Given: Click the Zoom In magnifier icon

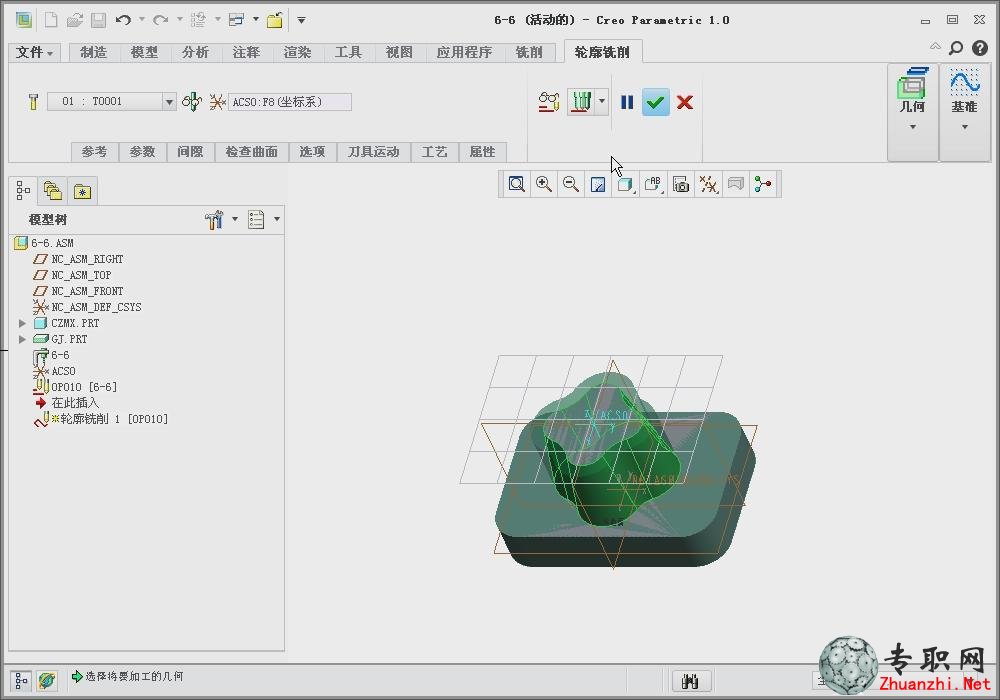Looking at the screenshot, I should (x=544, y=184).
